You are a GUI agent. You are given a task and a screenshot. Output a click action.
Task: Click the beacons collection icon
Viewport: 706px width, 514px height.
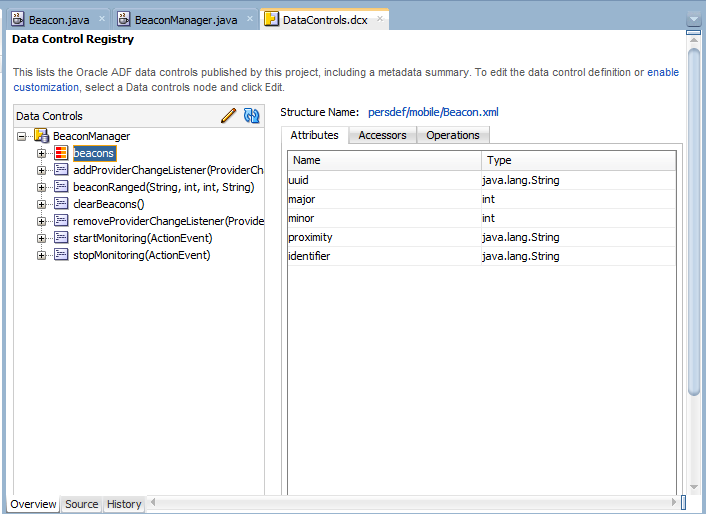(61, 153)
